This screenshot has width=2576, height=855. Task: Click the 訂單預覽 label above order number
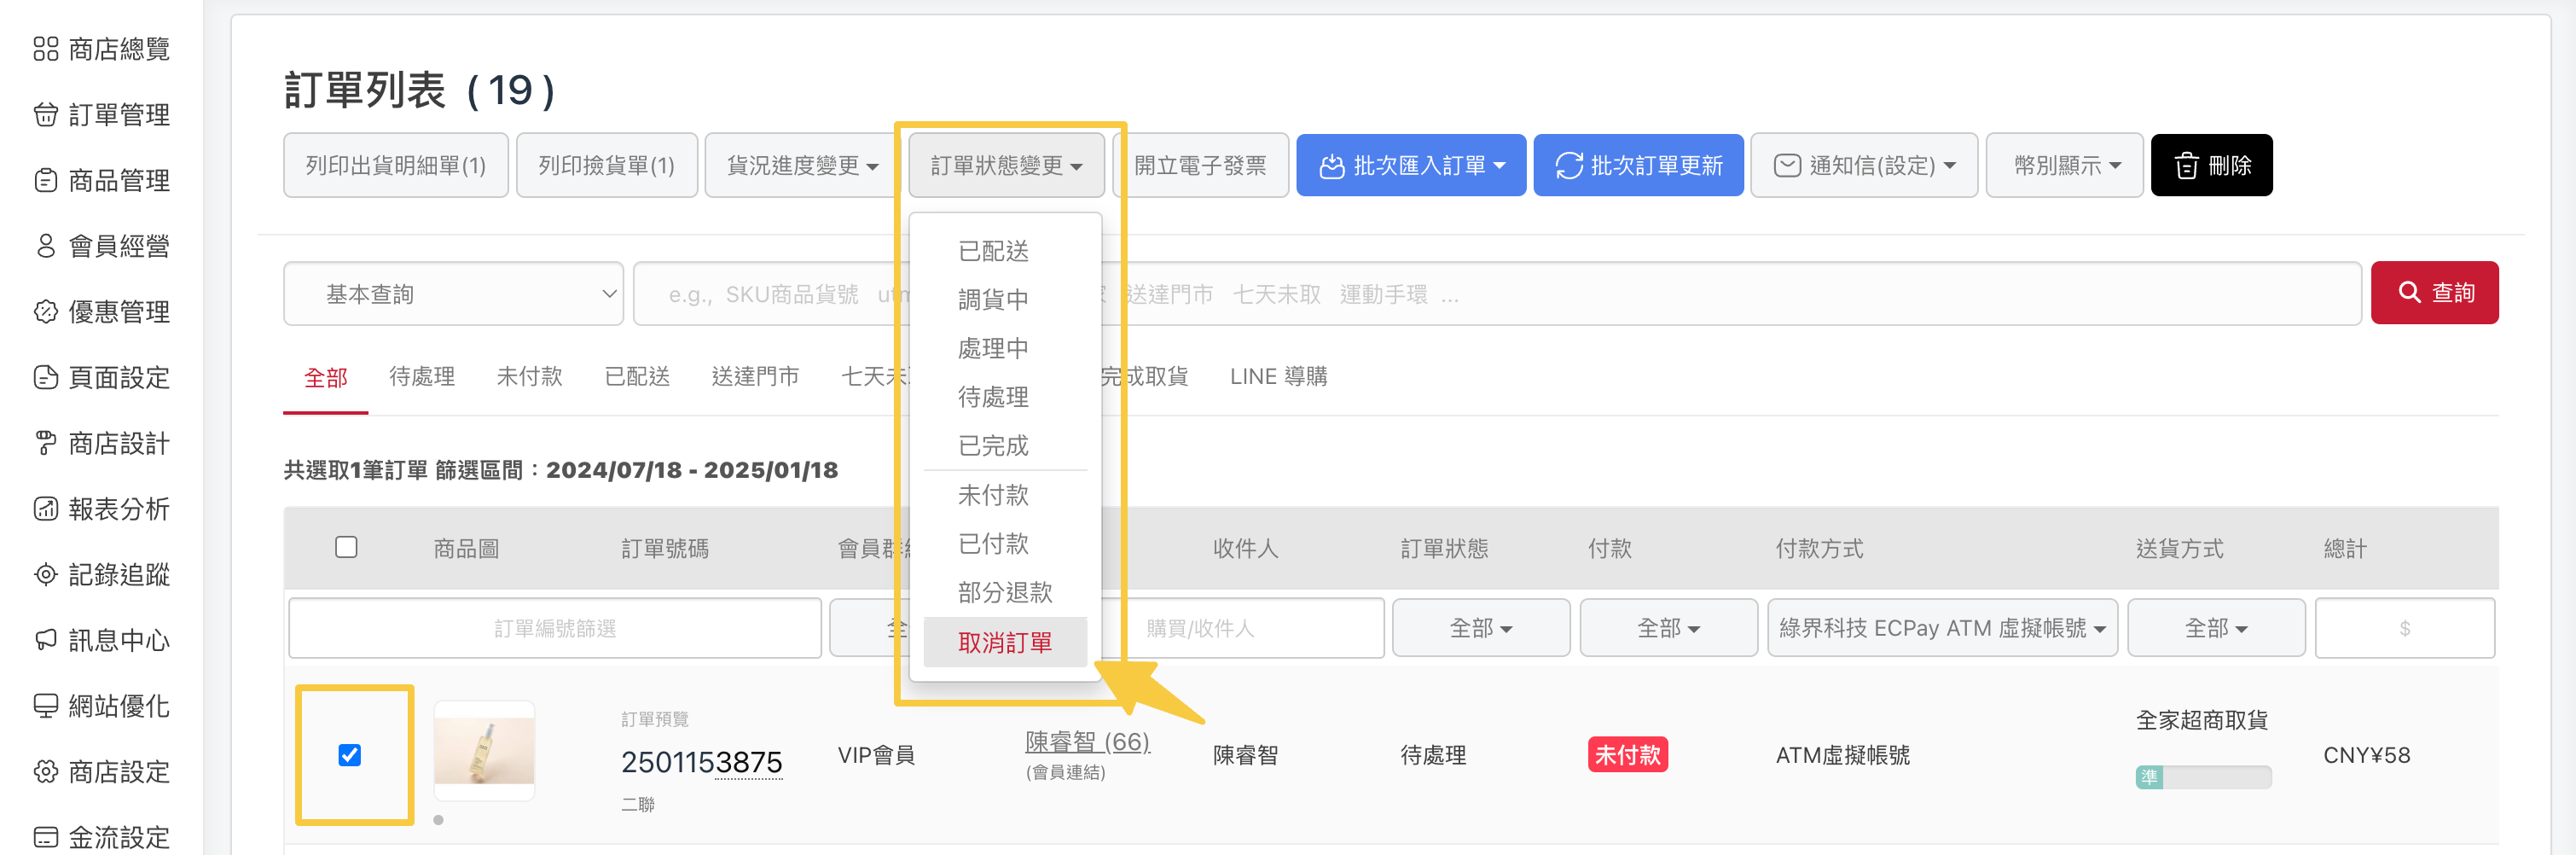point(654,720)
